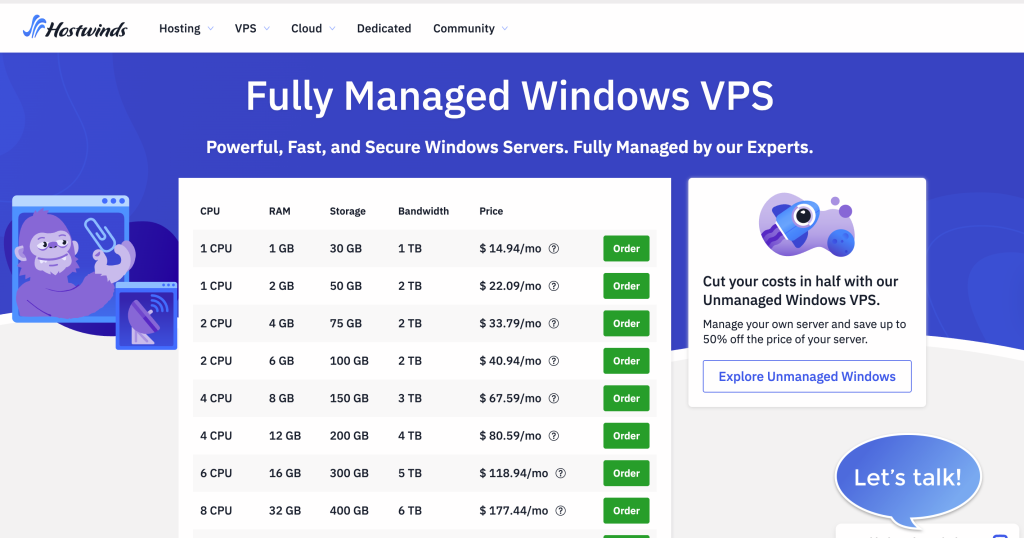1024x538 pixels.
Task: Click help icon next to $40.94/mo price
Action: pos(553,361)
